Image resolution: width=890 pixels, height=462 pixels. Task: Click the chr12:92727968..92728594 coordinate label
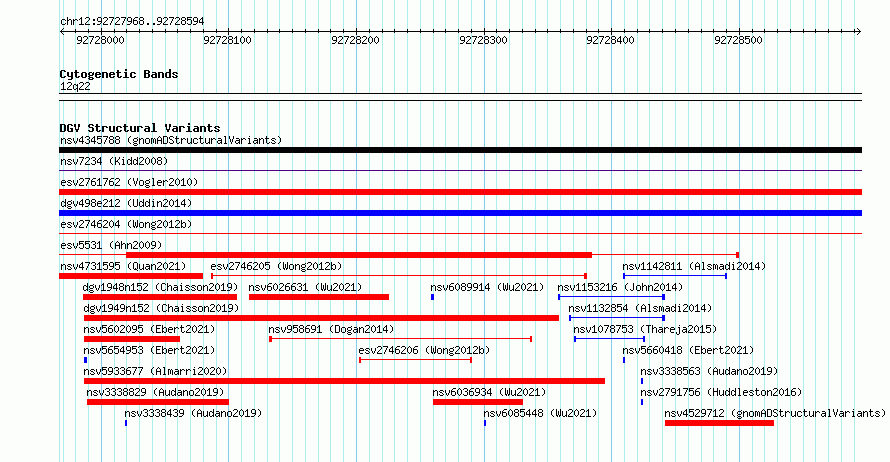(x=132, y=22)
